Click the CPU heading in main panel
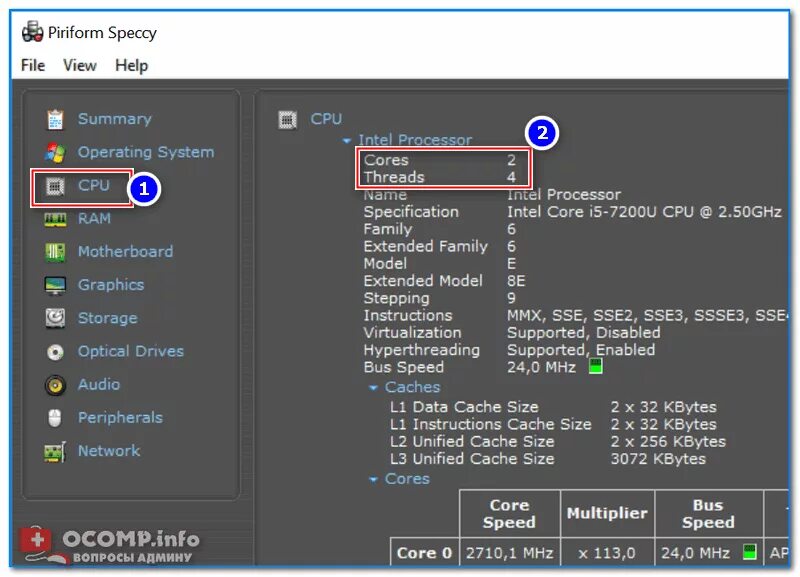800x577 pixels. (x=327, y=119)
